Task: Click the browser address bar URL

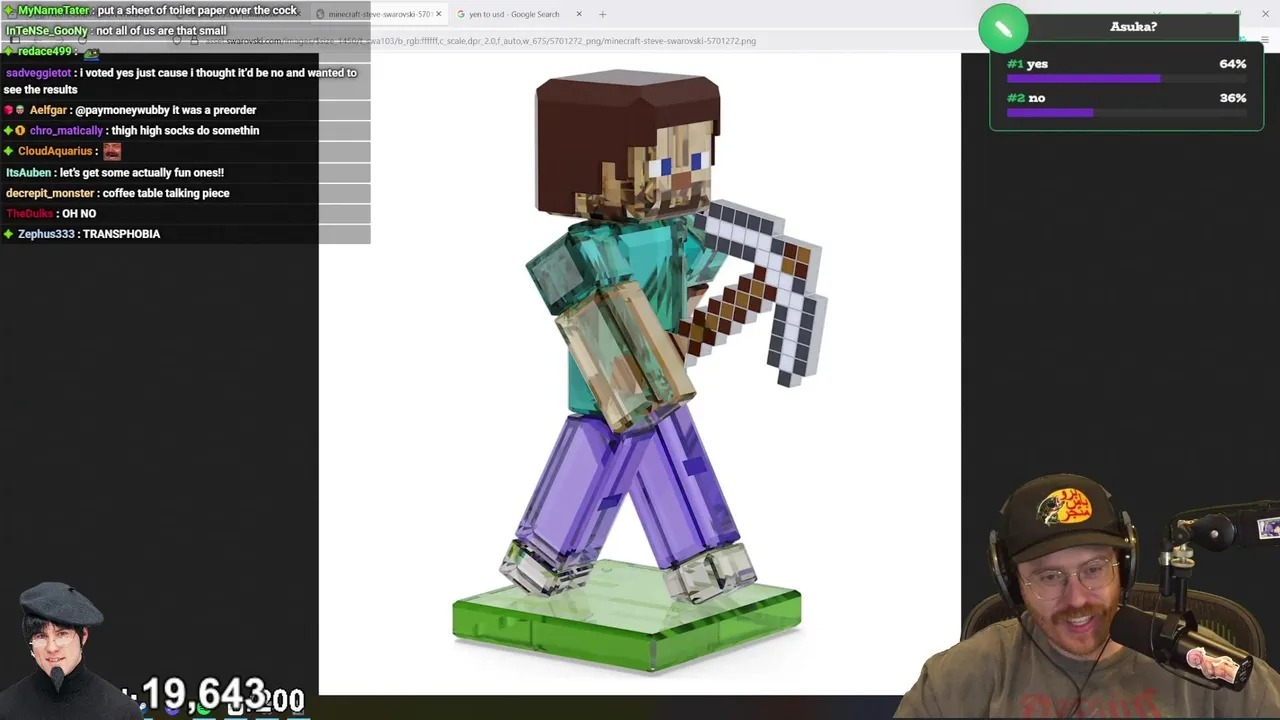Action: pos(480,41)
